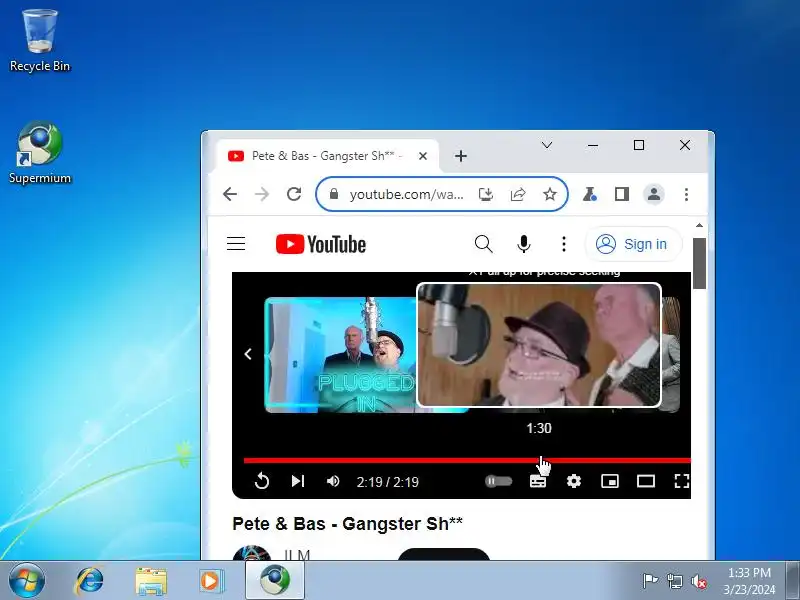Reload the YouTube page

coord(294,194)
